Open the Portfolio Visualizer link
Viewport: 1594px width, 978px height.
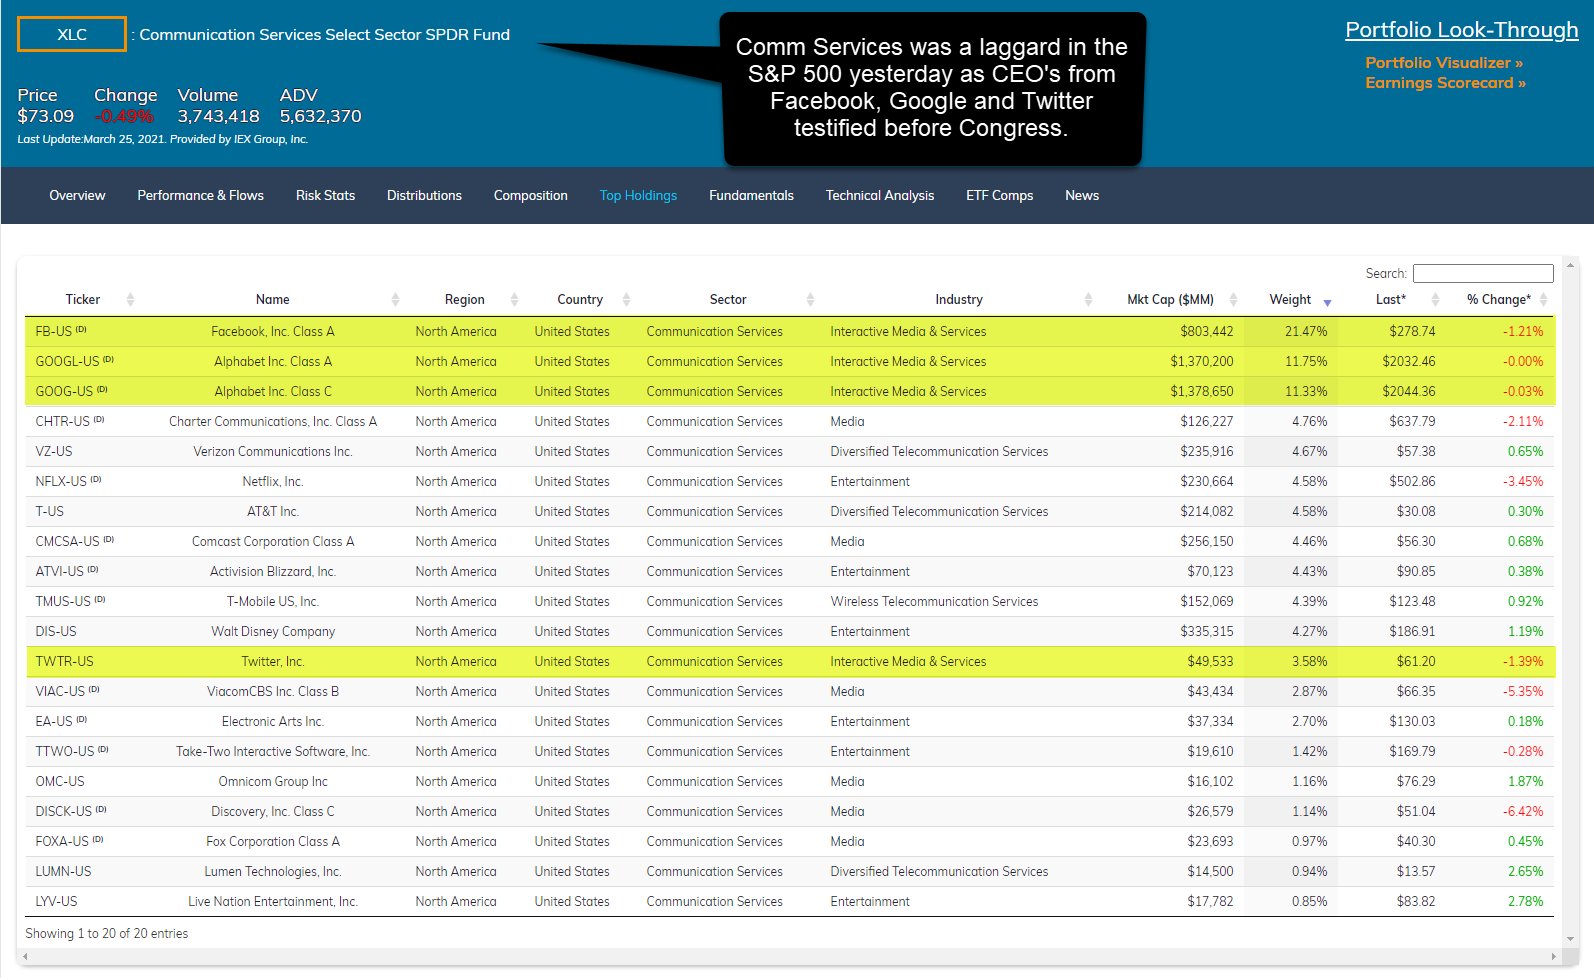[x=1444, y=63]
